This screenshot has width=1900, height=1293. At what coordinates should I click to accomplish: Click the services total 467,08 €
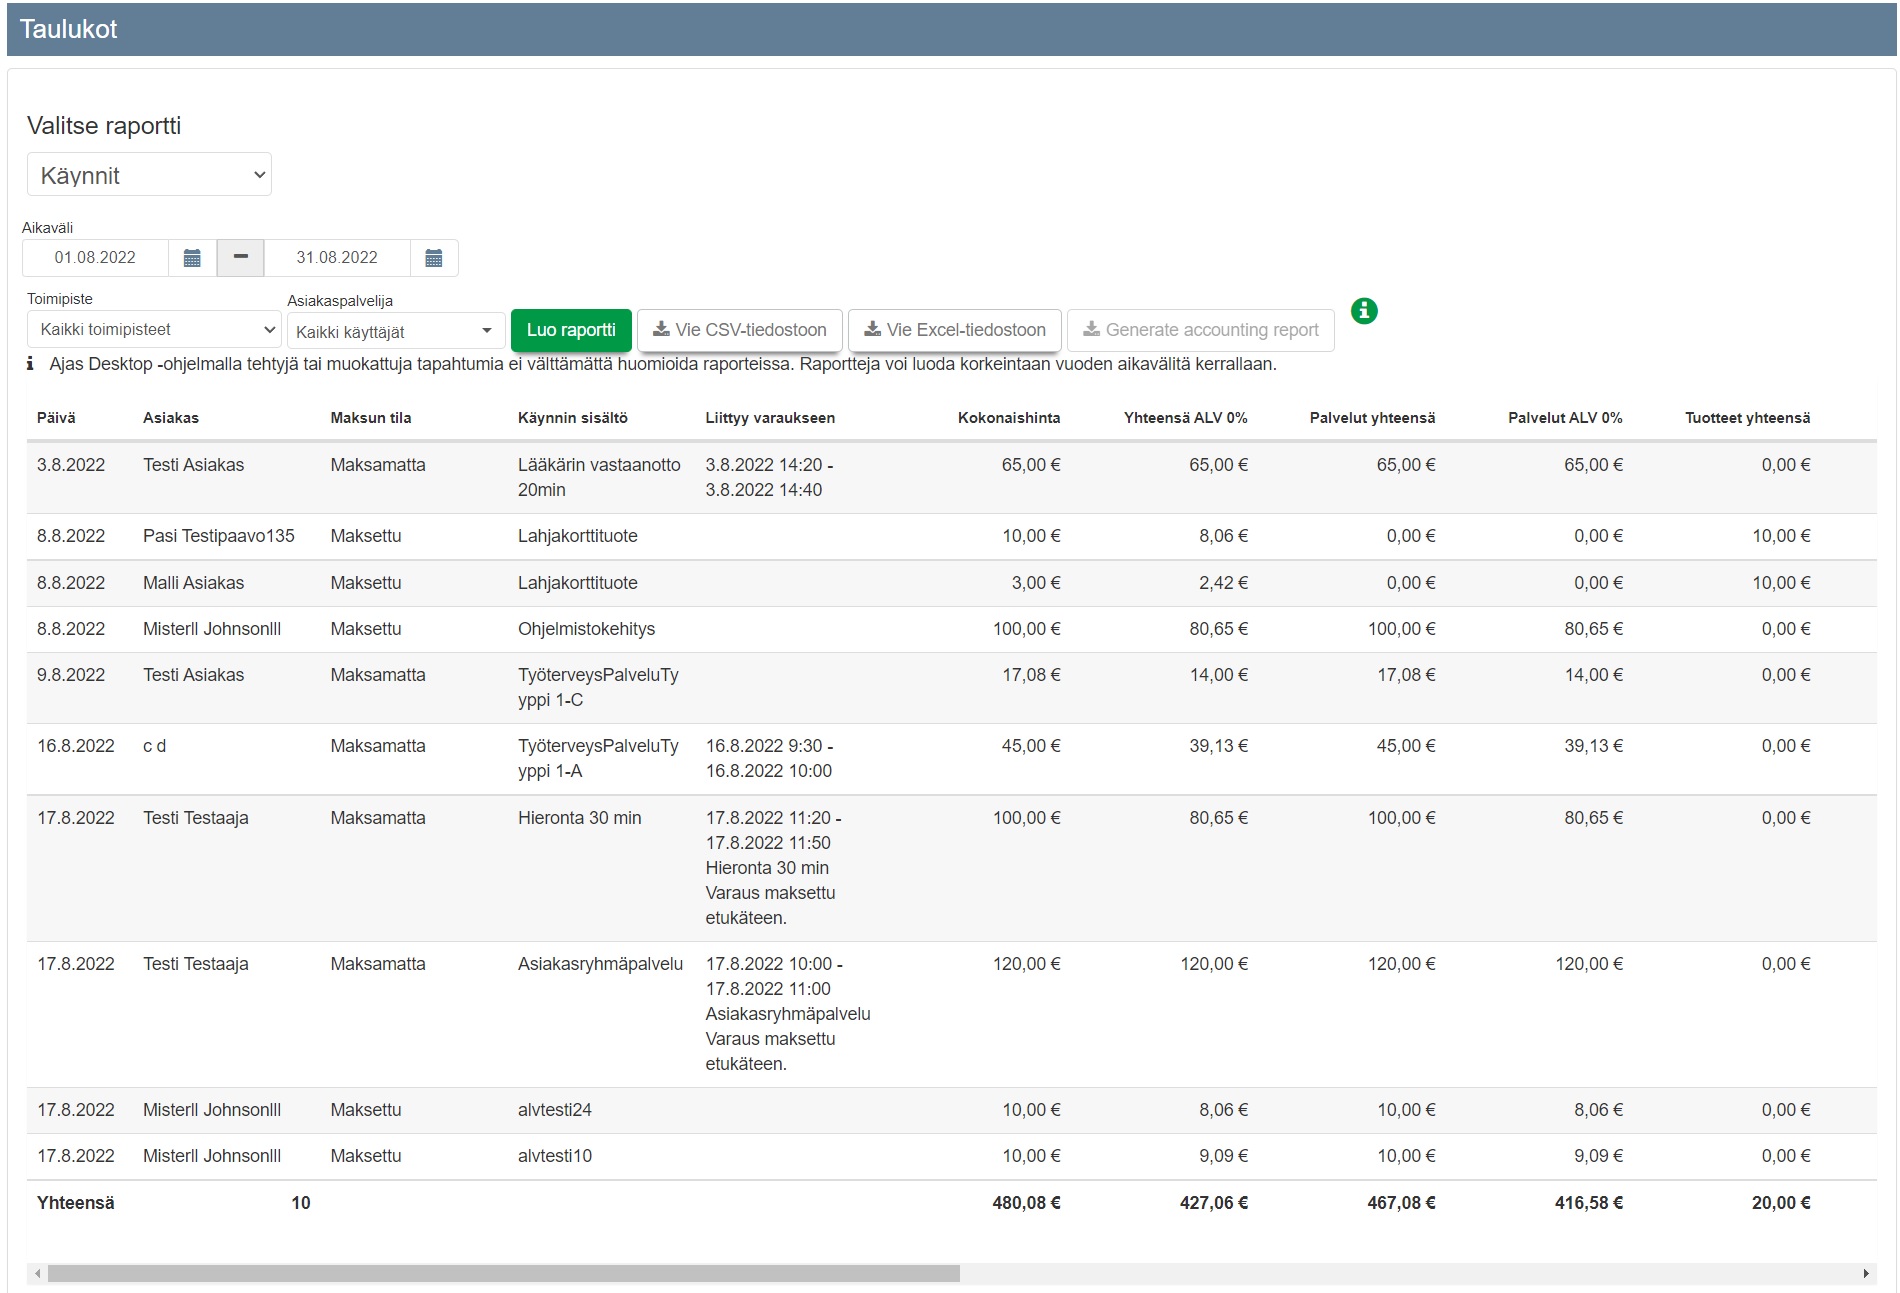(x=1401, y=1203)
